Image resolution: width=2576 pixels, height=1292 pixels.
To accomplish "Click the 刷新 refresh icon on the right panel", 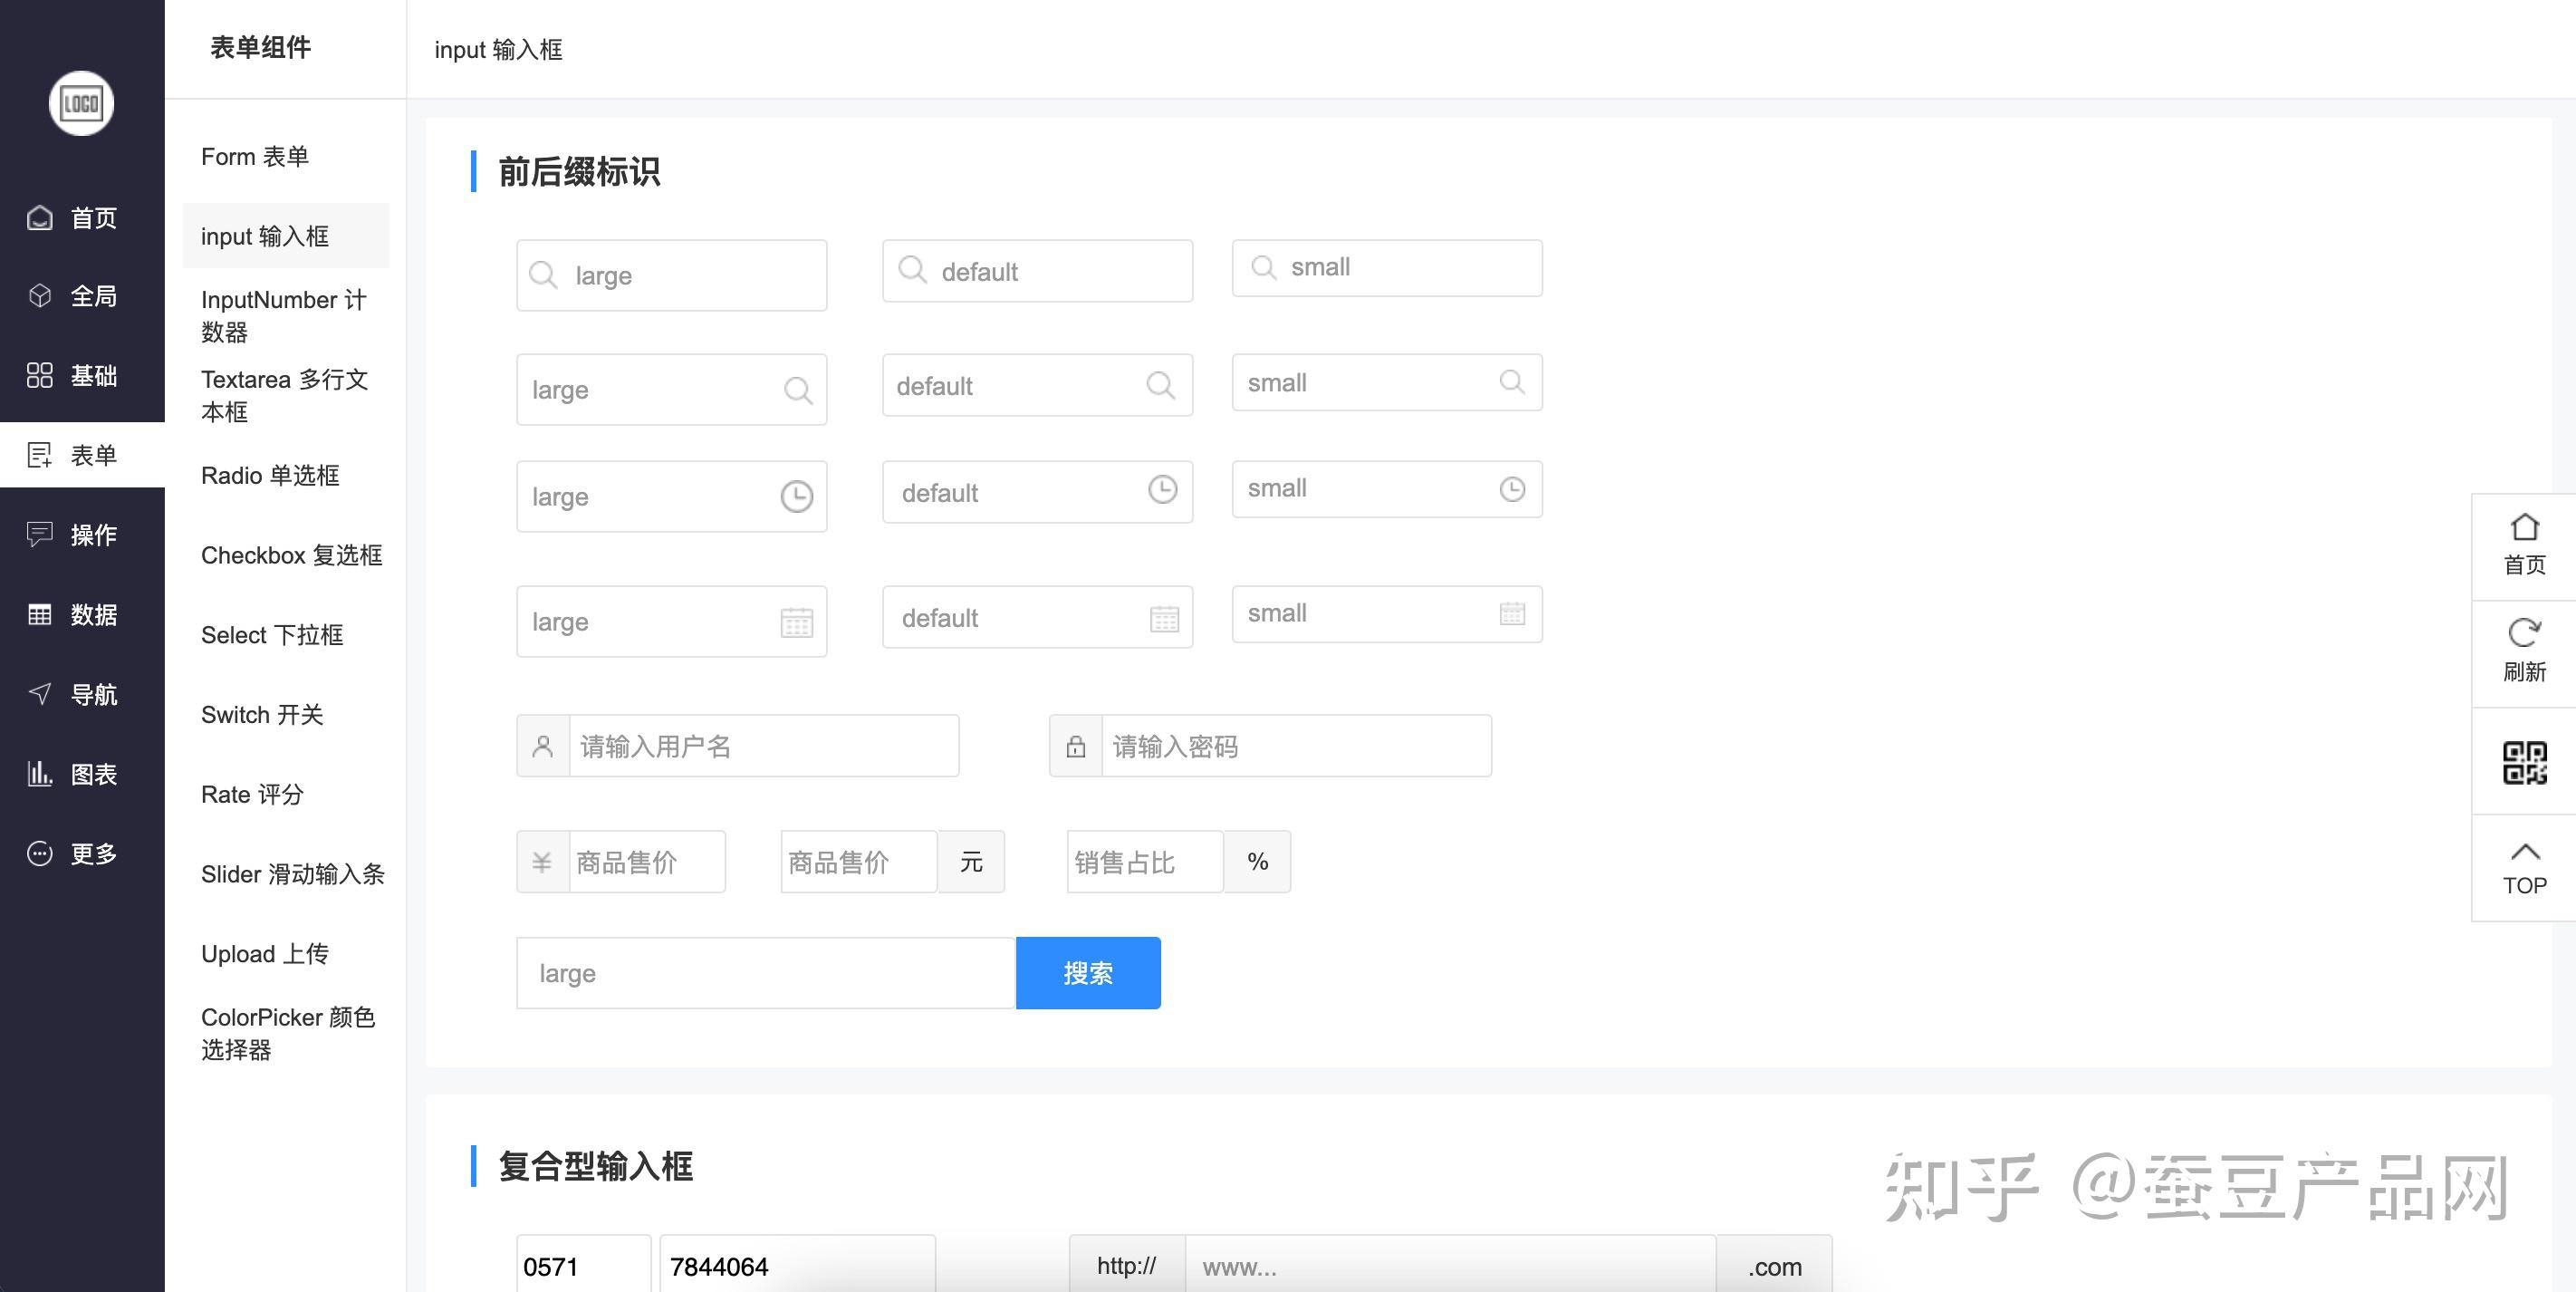I will point(2524,633).
